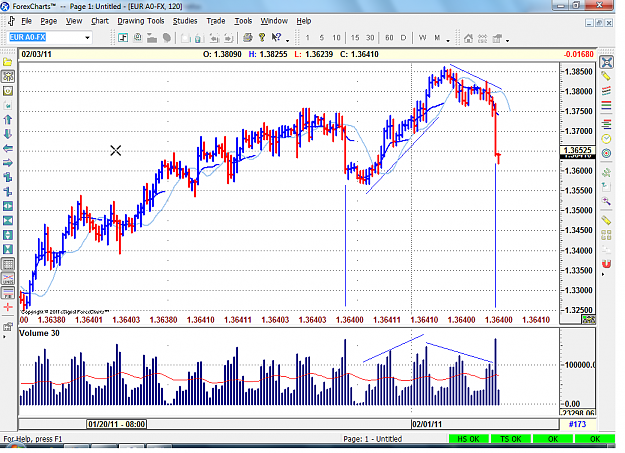This screenshot has height=453, width=625.
Task: Click the blue X icon atop right sidebar
Action: pyautogui.click(x=607, y=62)
